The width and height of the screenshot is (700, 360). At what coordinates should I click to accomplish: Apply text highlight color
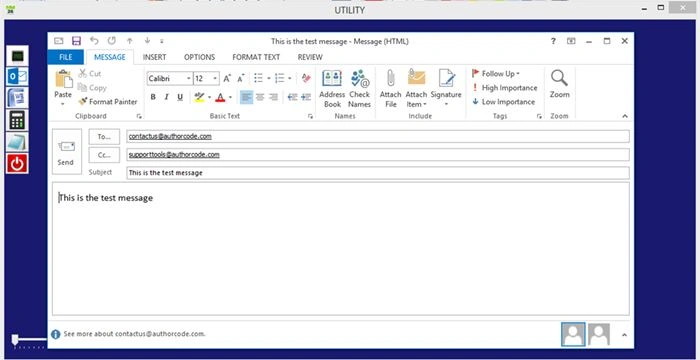click(x=200, y=97)
